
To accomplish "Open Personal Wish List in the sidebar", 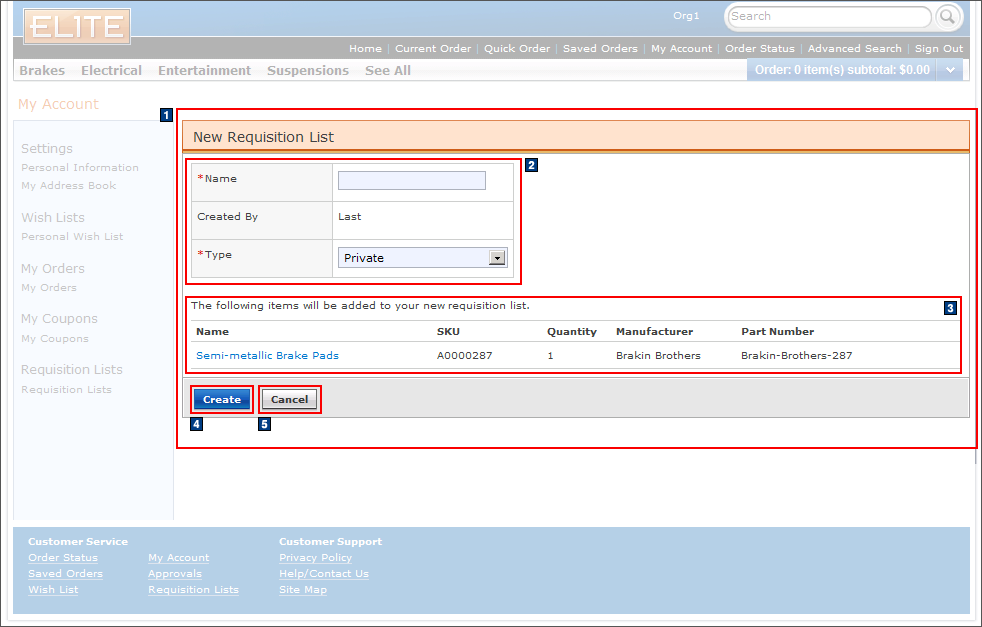I will click(x=72, y=236).
